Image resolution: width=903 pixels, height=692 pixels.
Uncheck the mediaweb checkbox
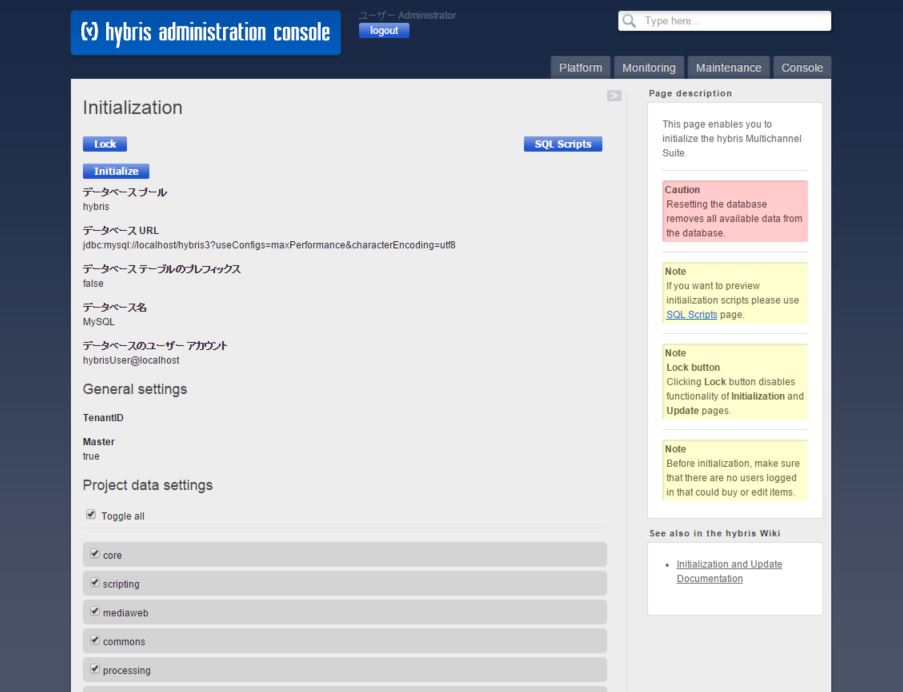[95, 611]
